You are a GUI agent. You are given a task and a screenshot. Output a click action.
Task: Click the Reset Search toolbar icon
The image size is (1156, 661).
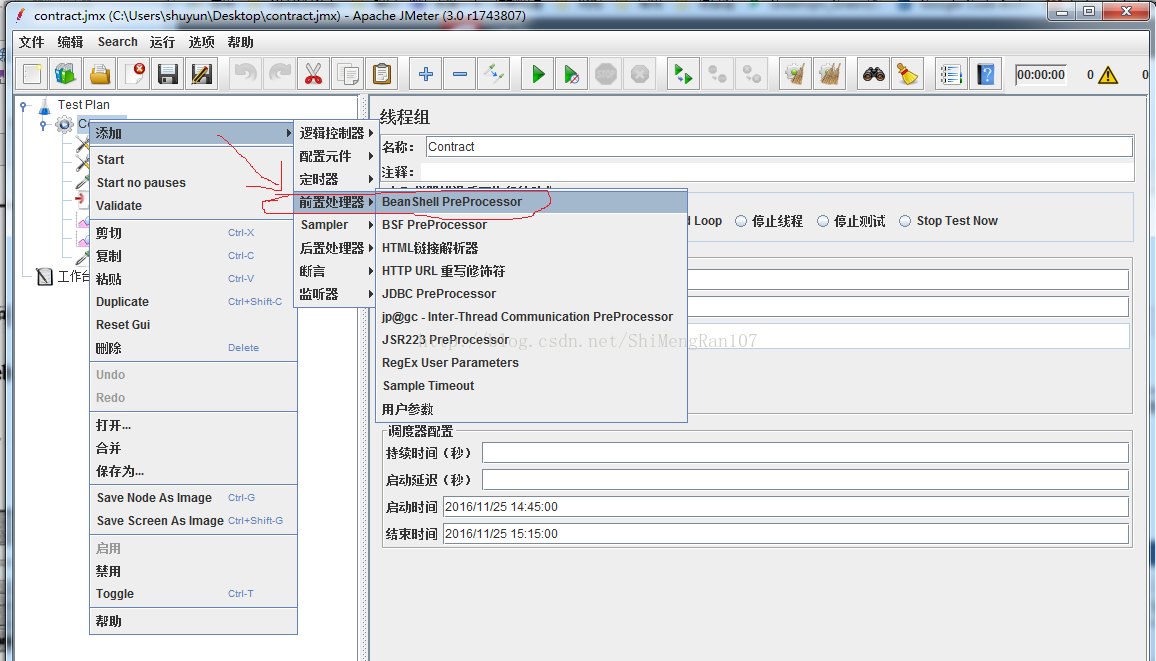[x=908, y=74]
